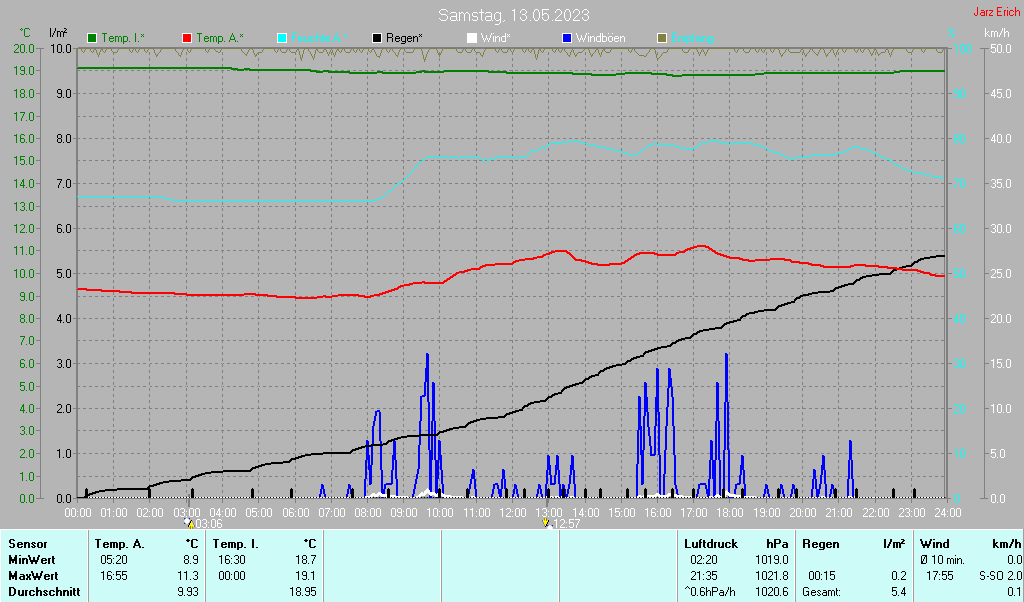Click the olive legend square at far right
Viewport: 1024px width, 602px height.
pos(661,38)
